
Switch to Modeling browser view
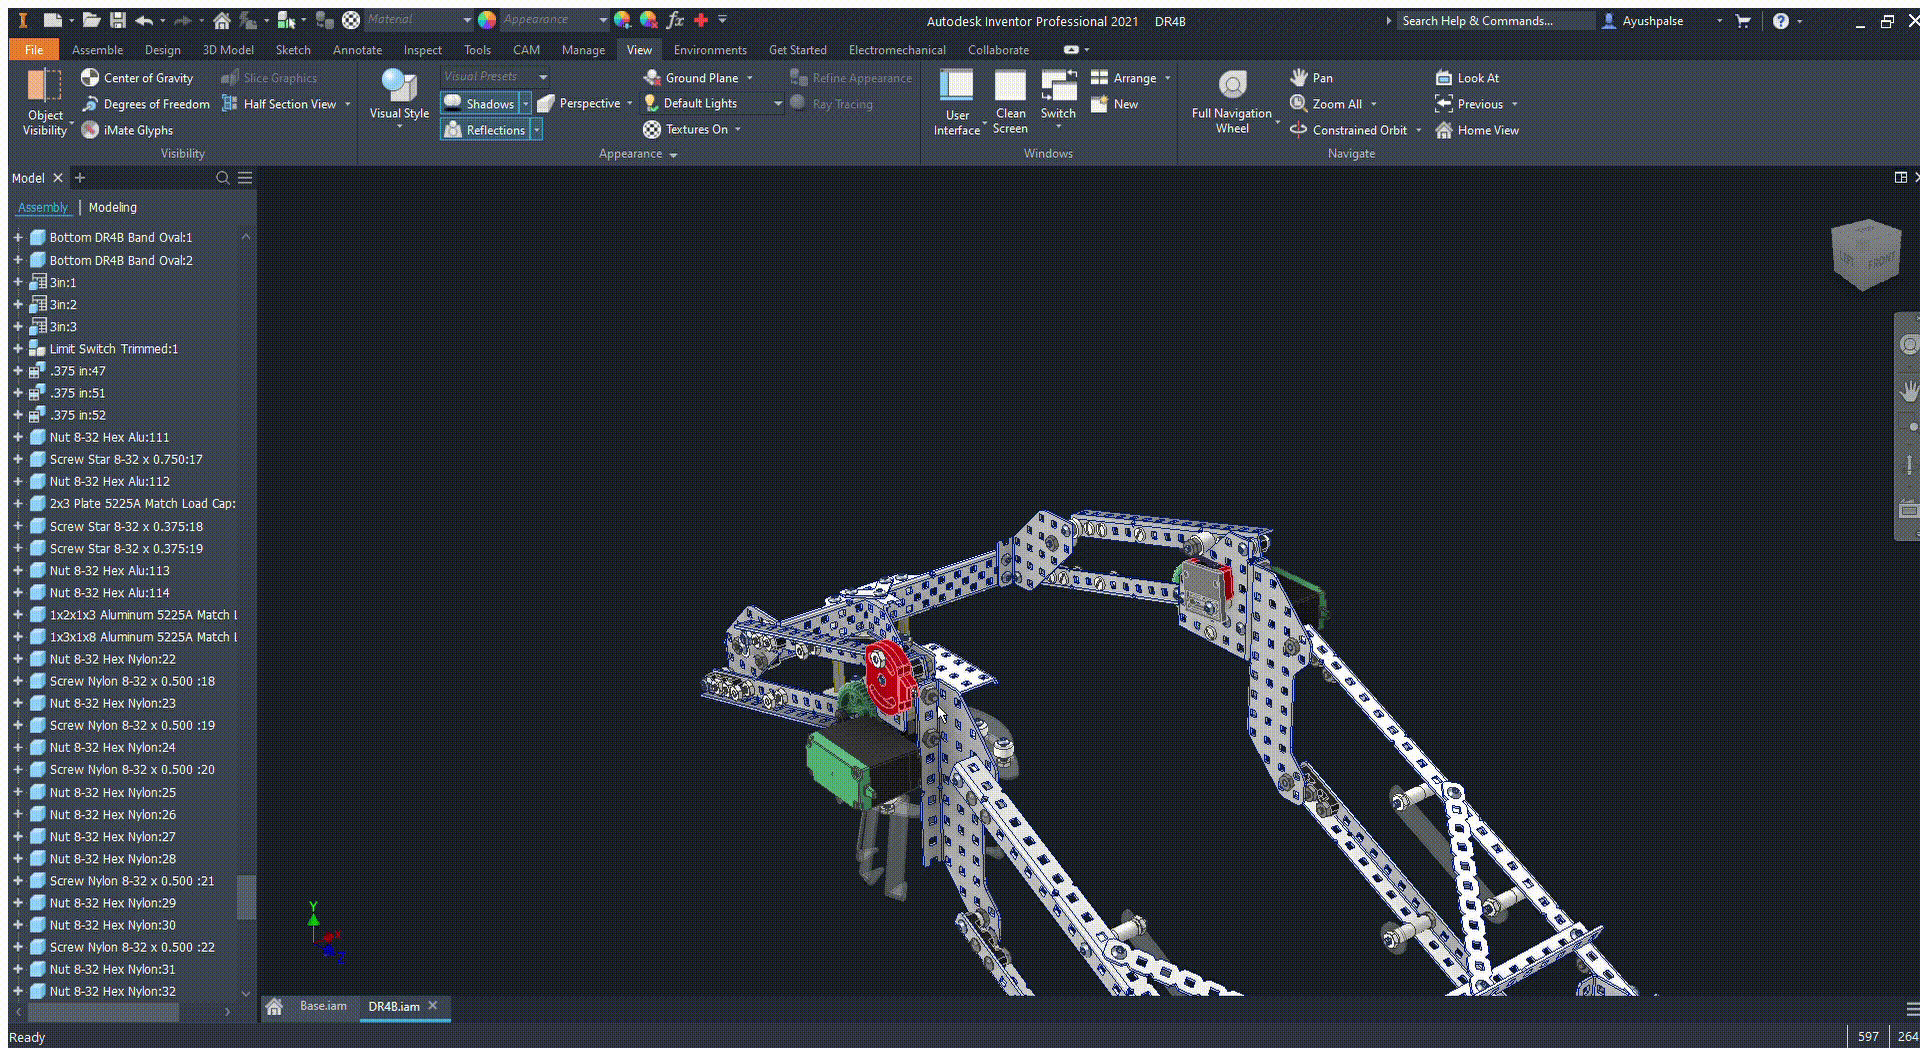pyautogui.click(x=112, y=207)
